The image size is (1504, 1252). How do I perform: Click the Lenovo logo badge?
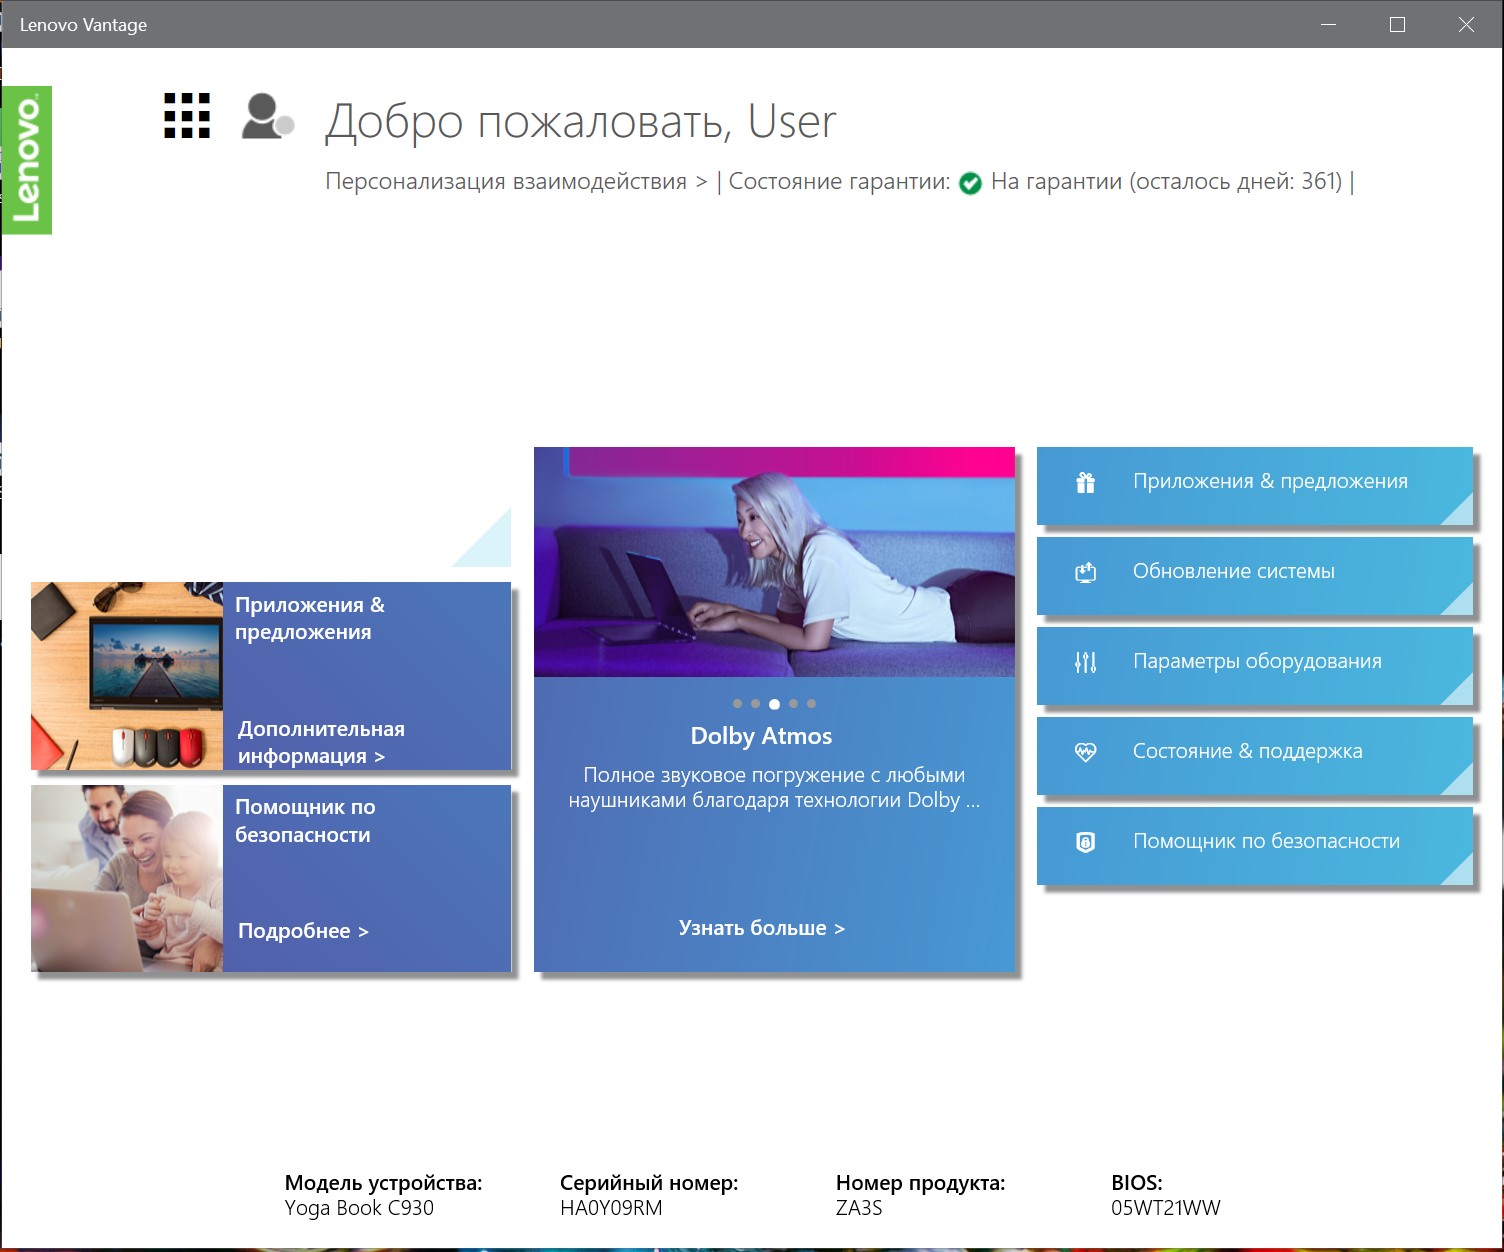click(x=27, y=160)
